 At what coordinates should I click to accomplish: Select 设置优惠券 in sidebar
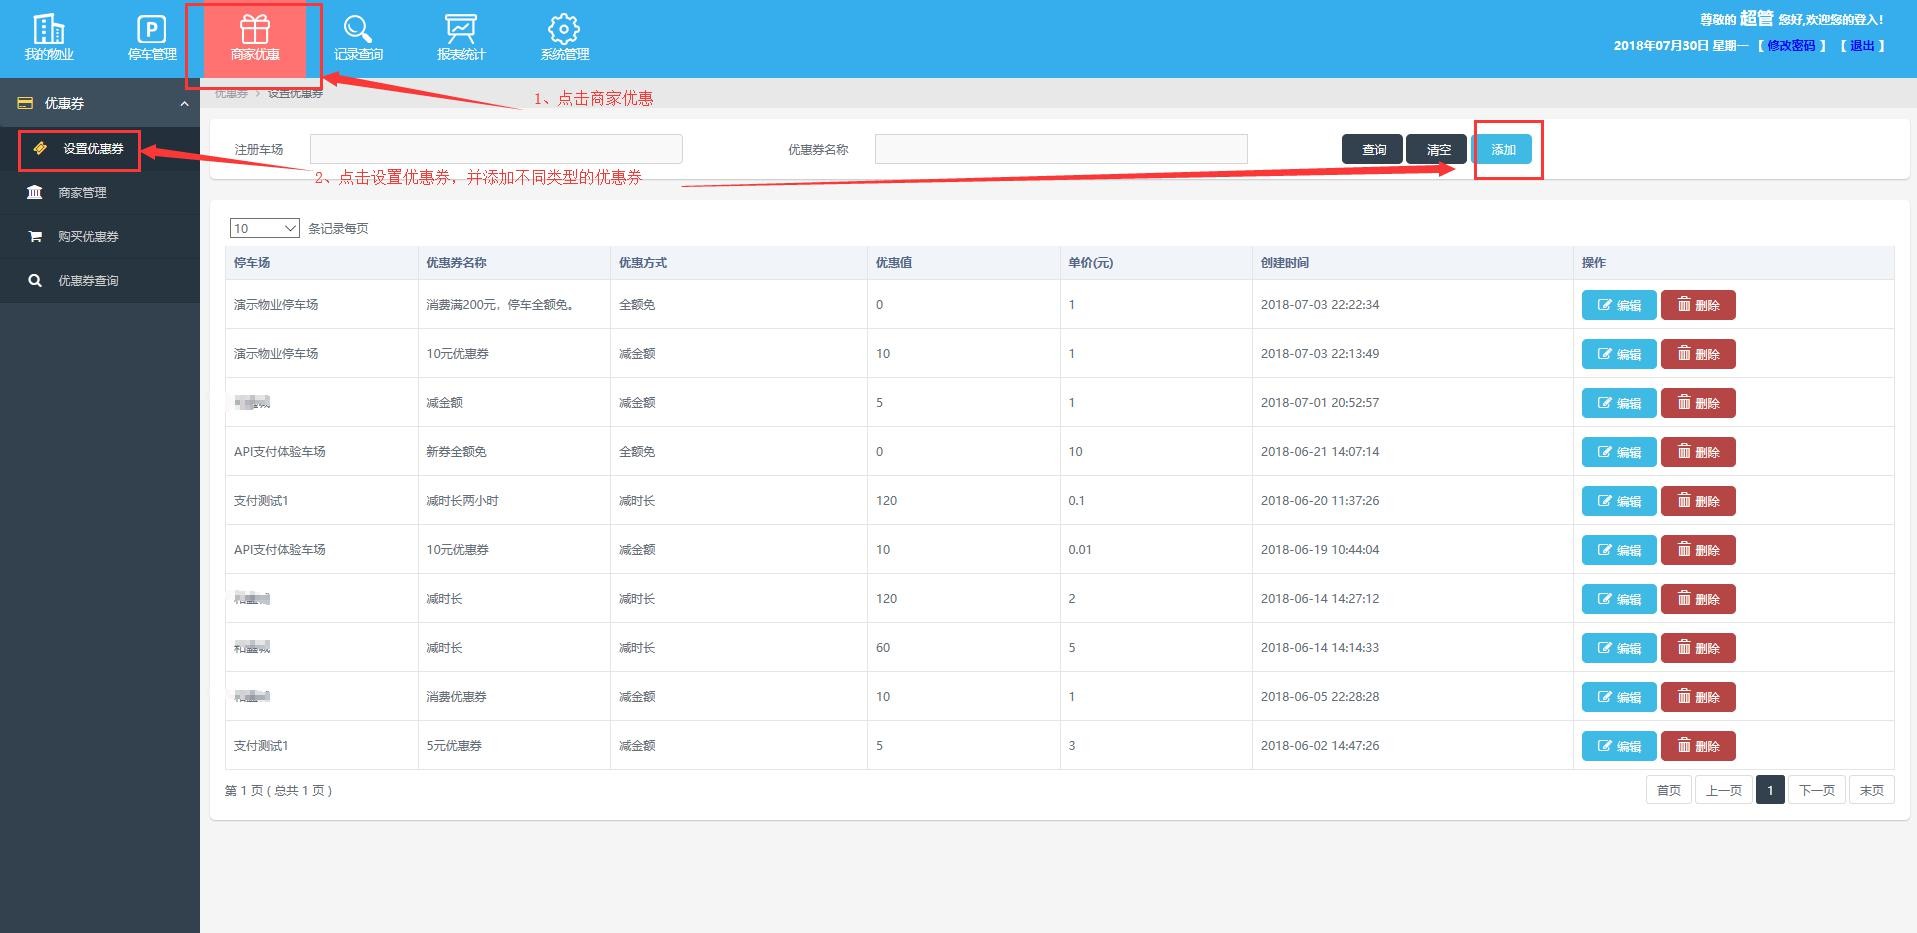tap(93, 149)
